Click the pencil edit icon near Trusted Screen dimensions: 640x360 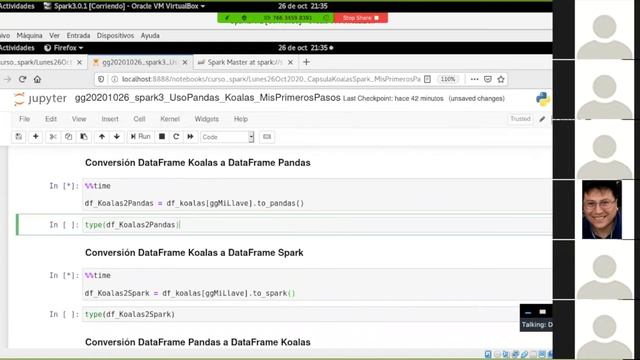(542, 119)
